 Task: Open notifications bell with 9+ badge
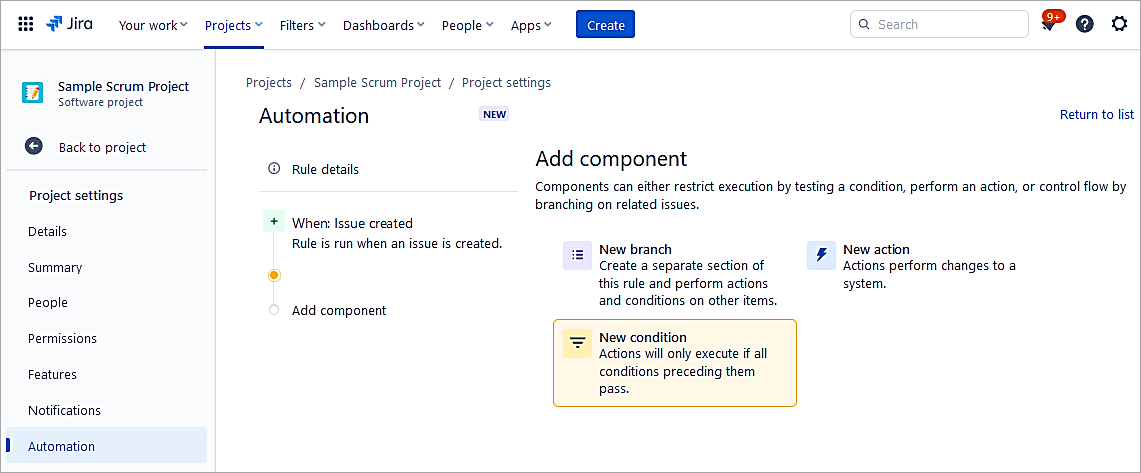point(1049,25)
